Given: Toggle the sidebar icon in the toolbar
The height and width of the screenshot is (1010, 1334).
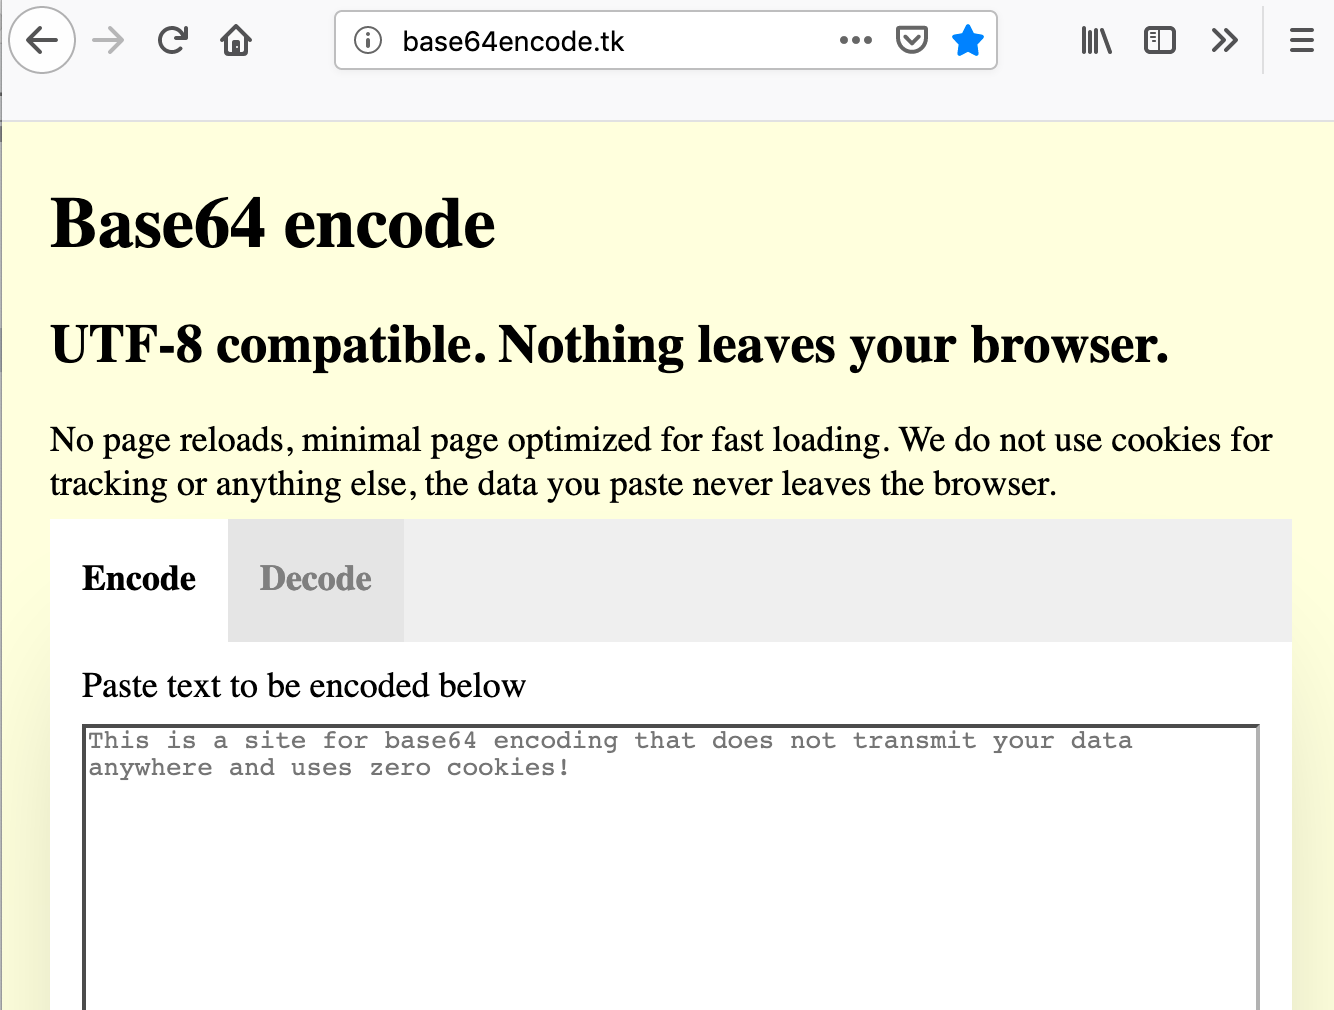Looking at the screenshot, I should [x=1160, y=40].
